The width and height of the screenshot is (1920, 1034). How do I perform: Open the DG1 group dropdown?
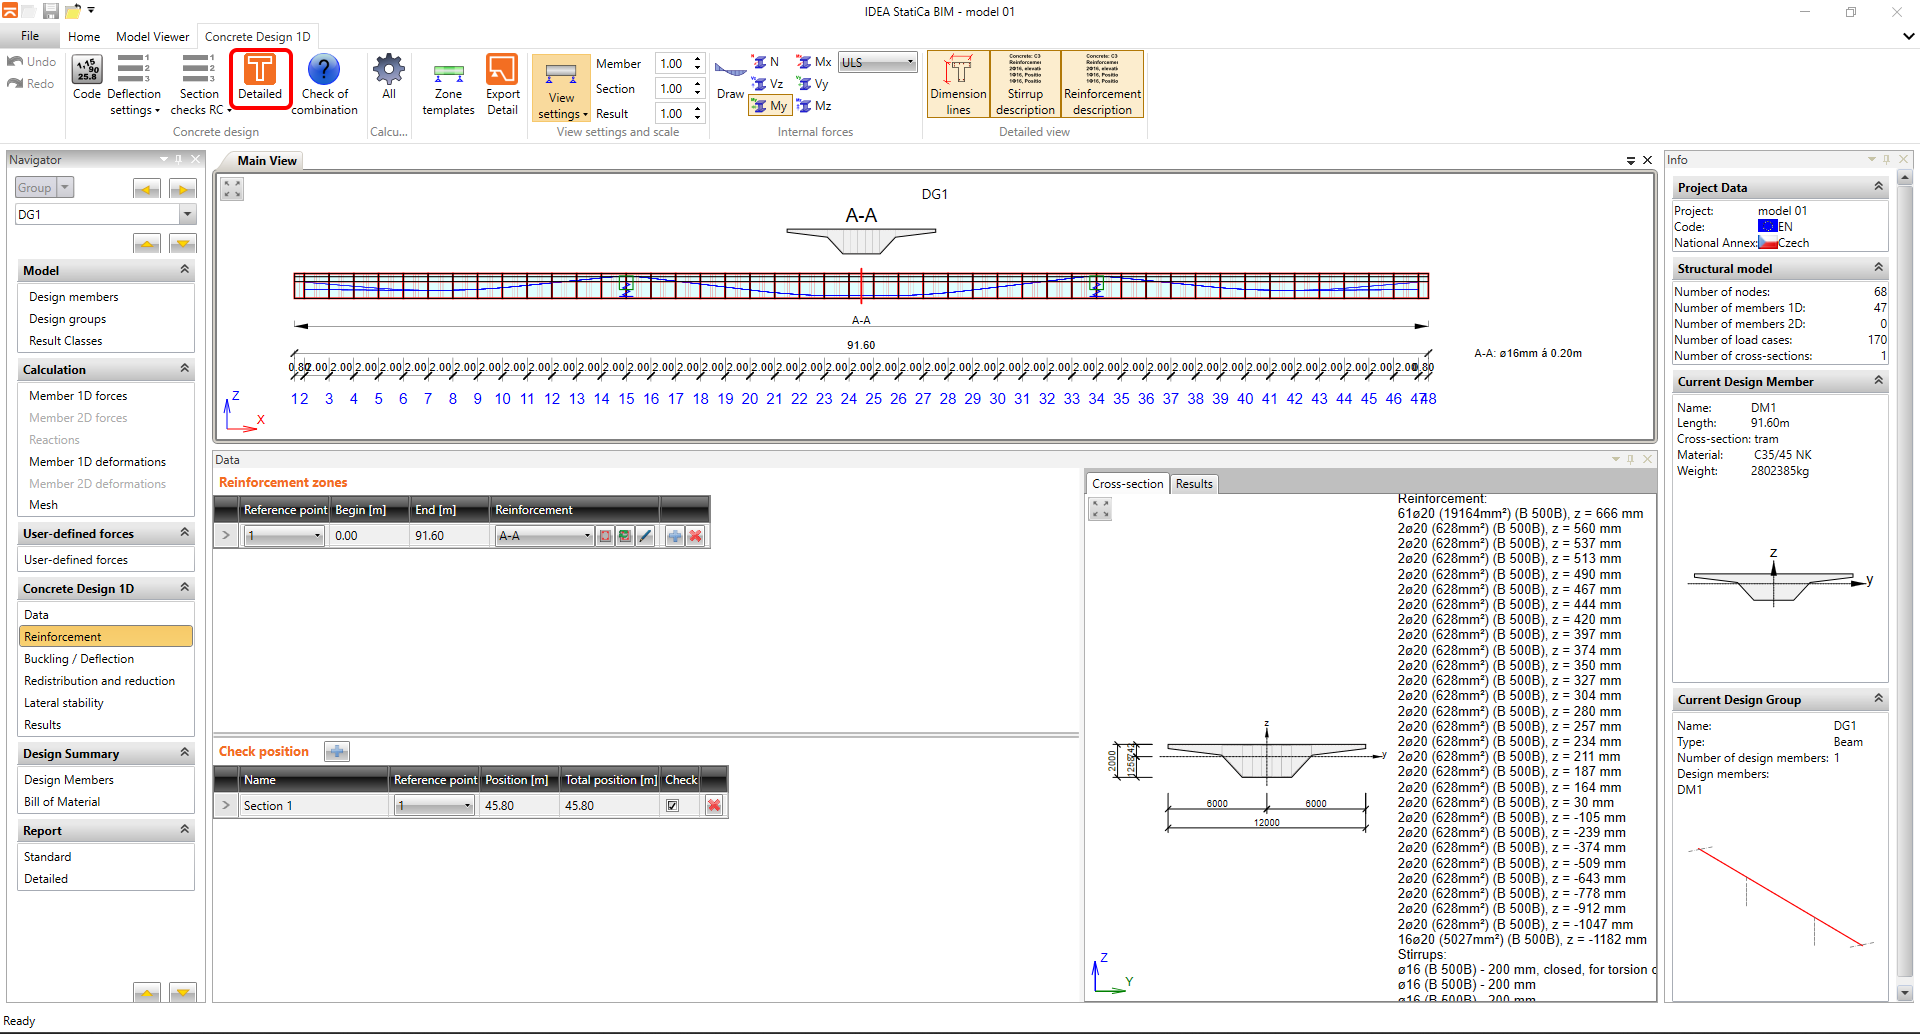187,214
